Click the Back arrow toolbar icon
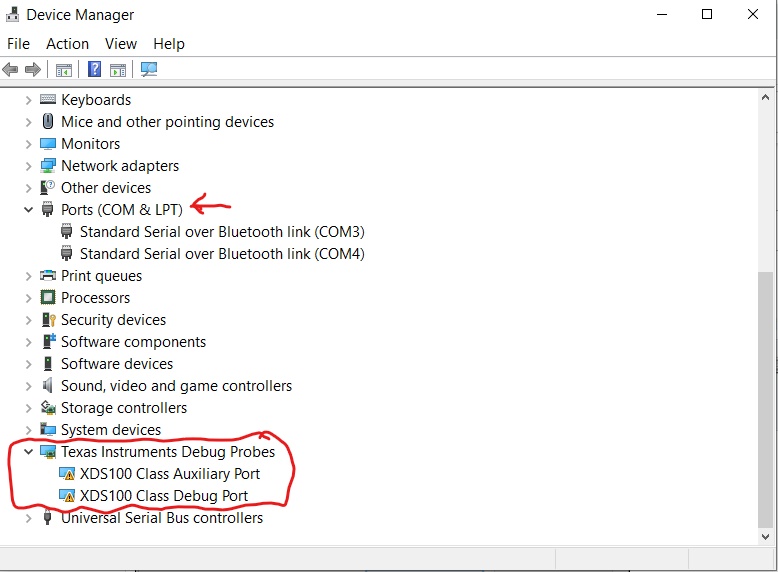 (x=11, y=70)
